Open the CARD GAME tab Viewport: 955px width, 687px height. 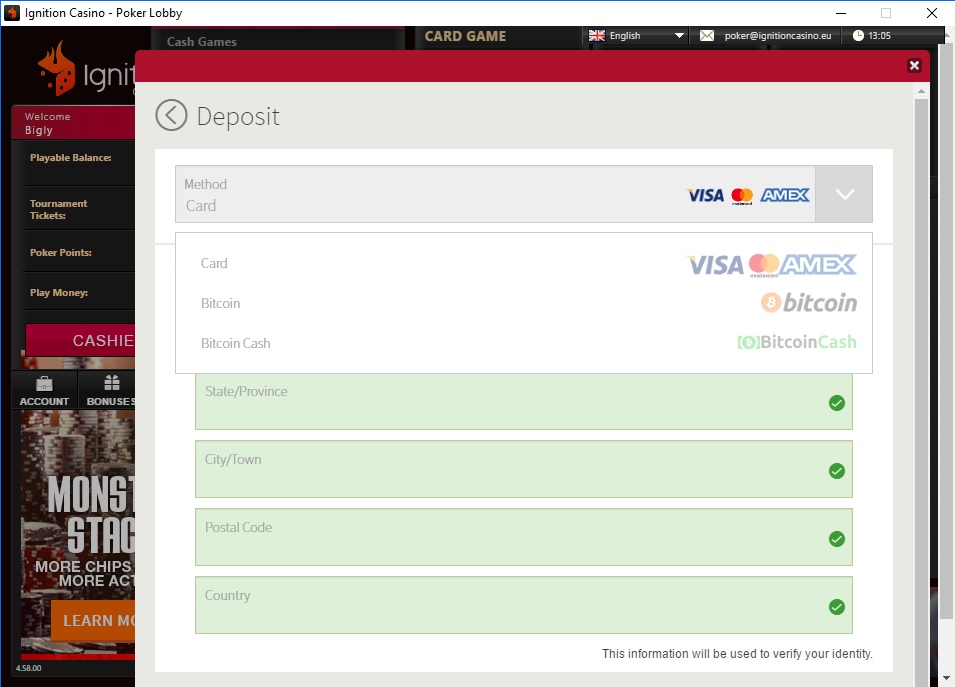465,36
